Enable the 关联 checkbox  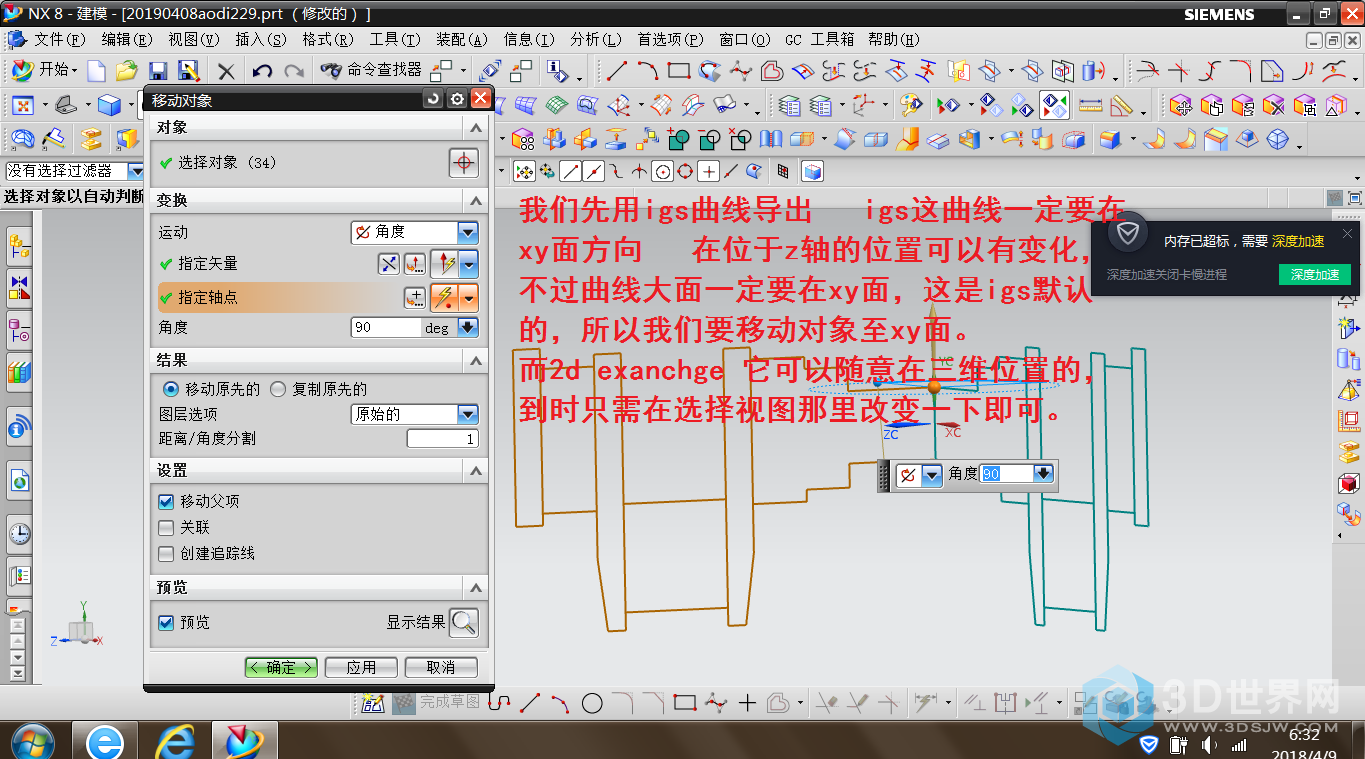point(167,527)
